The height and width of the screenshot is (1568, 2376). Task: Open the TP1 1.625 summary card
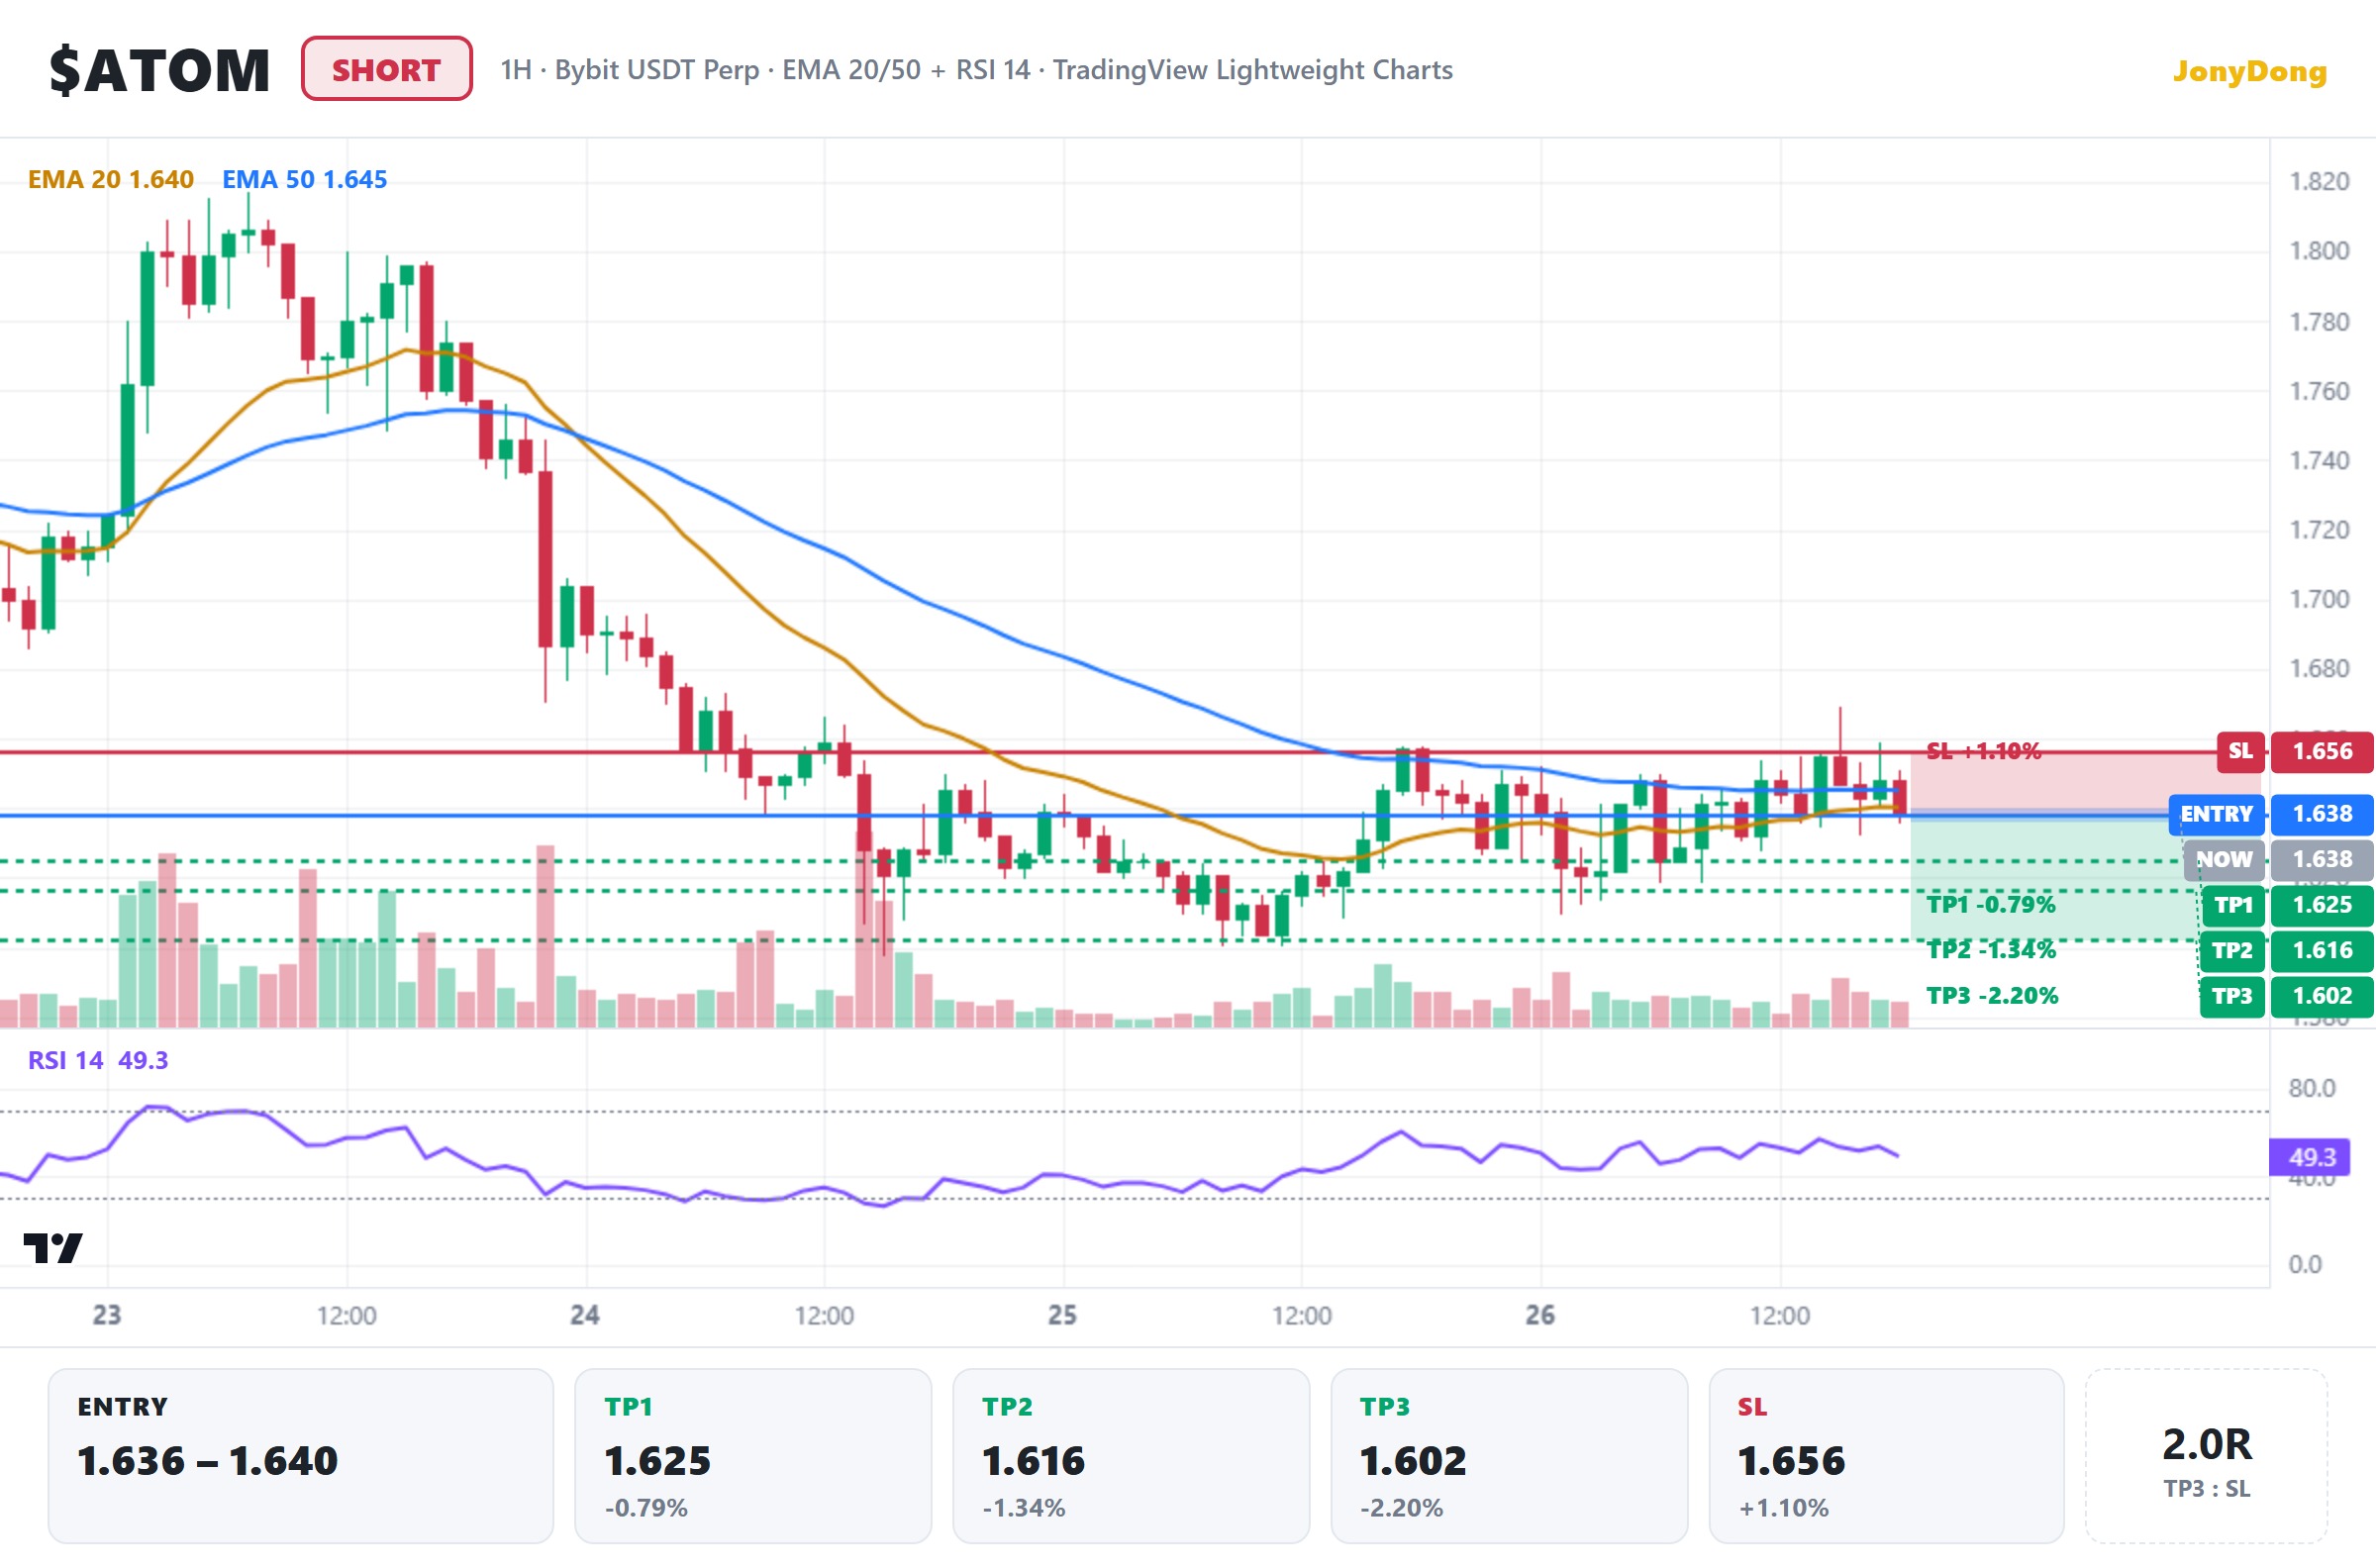click(753, 1456)
